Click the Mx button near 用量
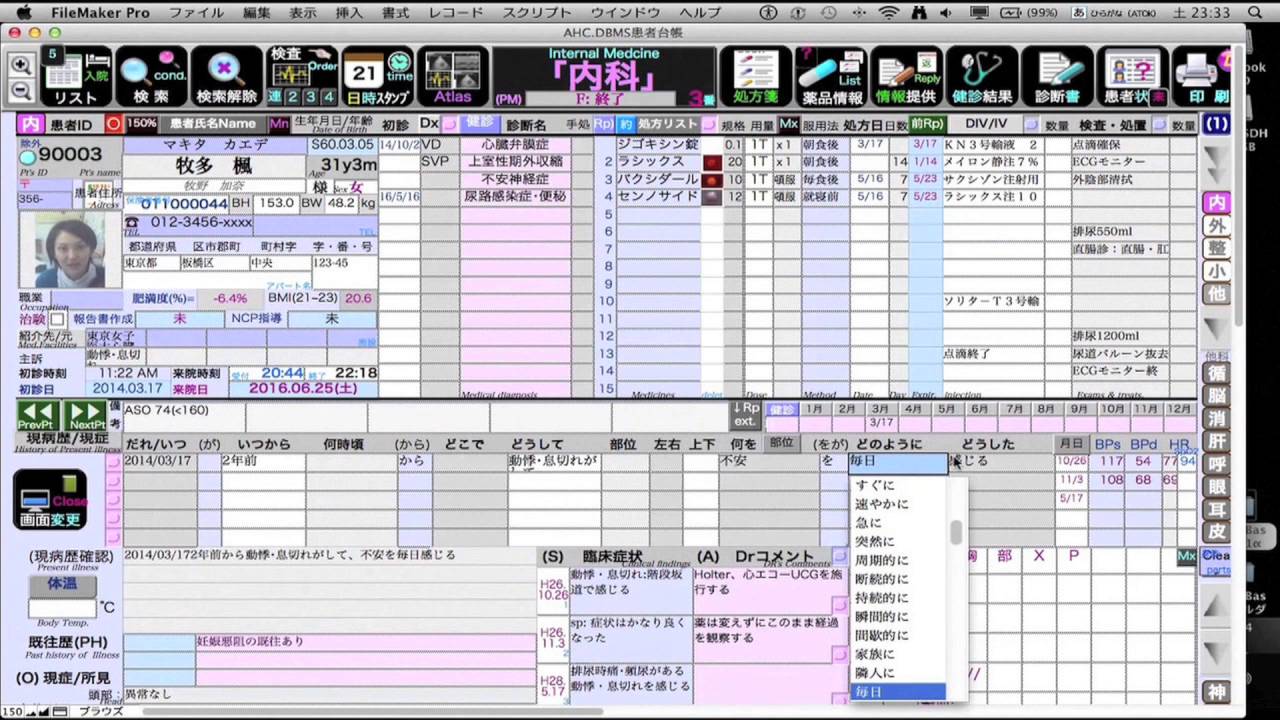 [788, 124]
